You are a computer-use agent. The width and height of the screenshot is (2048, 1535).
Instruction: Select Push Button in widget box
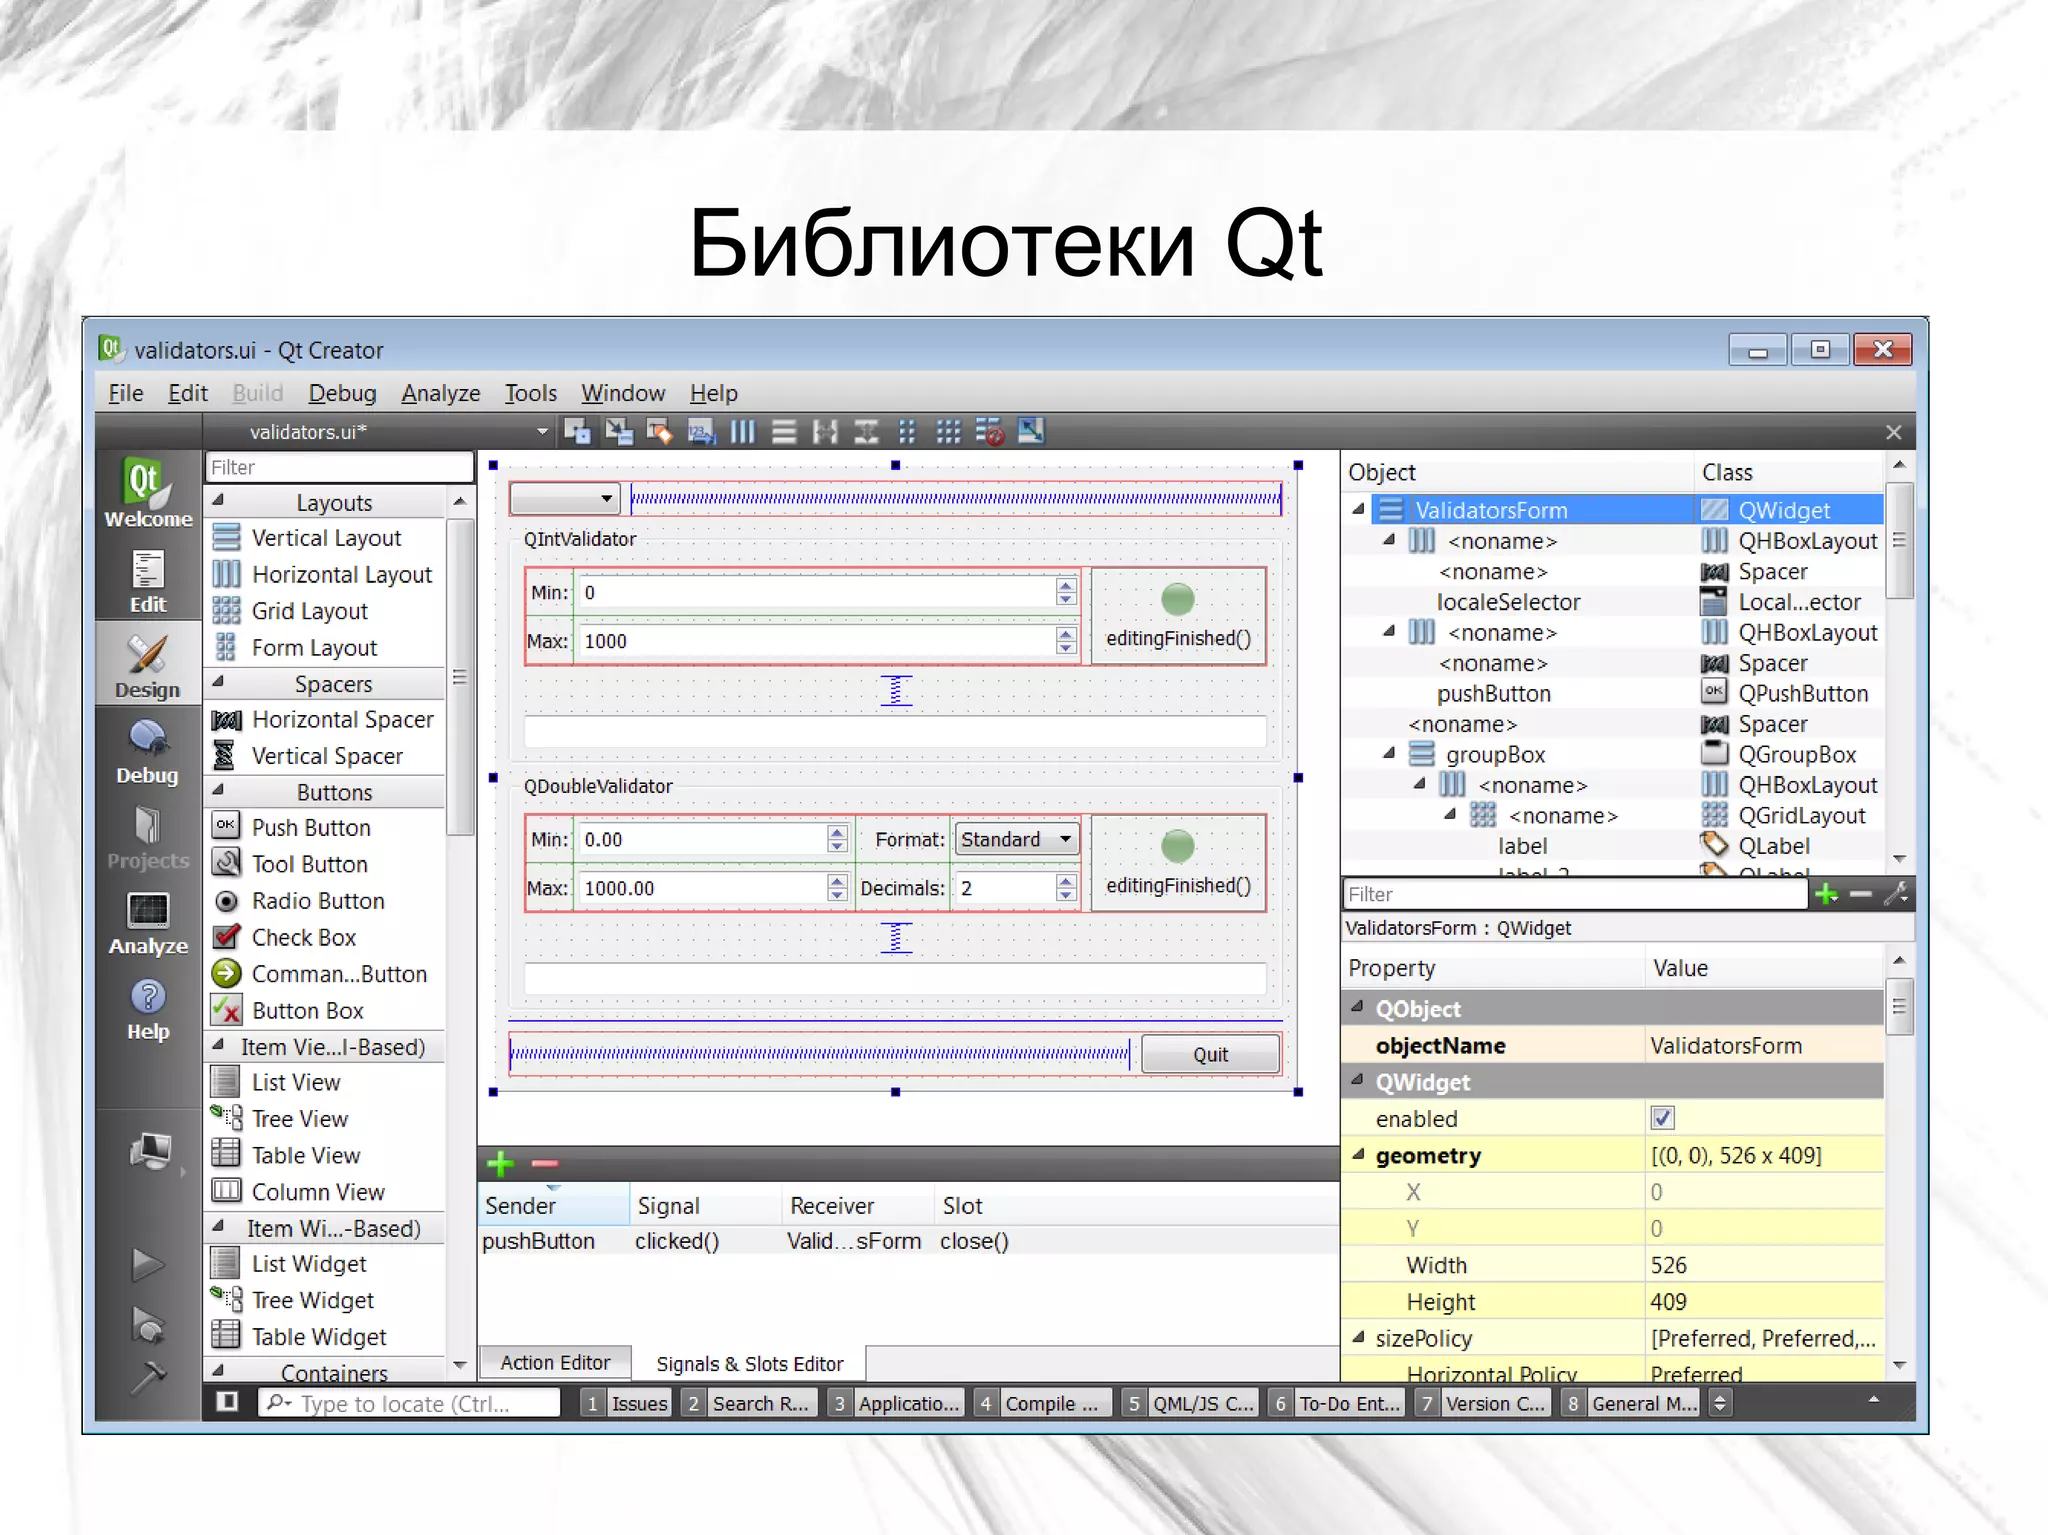(x=311, y=827)
